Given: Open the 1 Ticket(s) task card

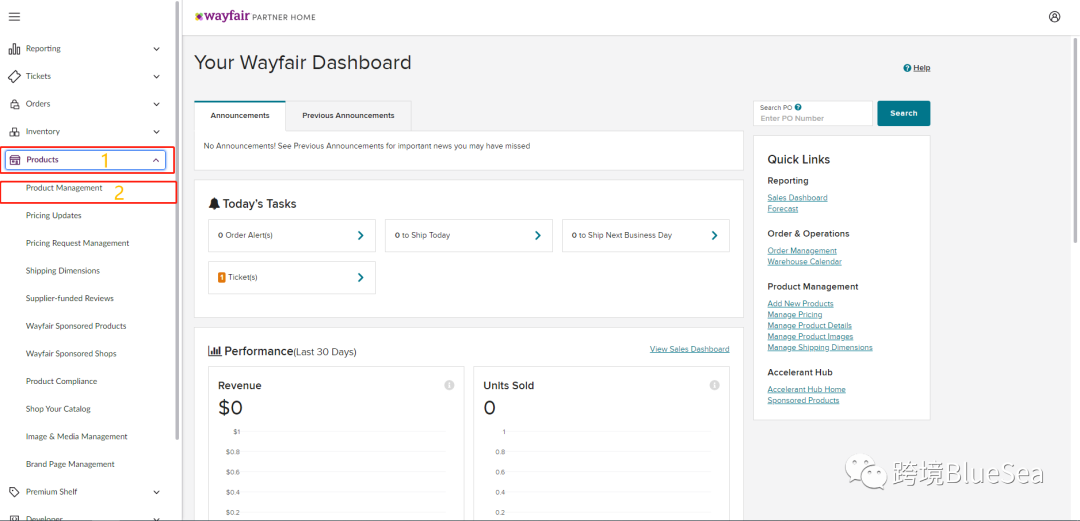Looking at the screenshot, I should tap(292, 278).
